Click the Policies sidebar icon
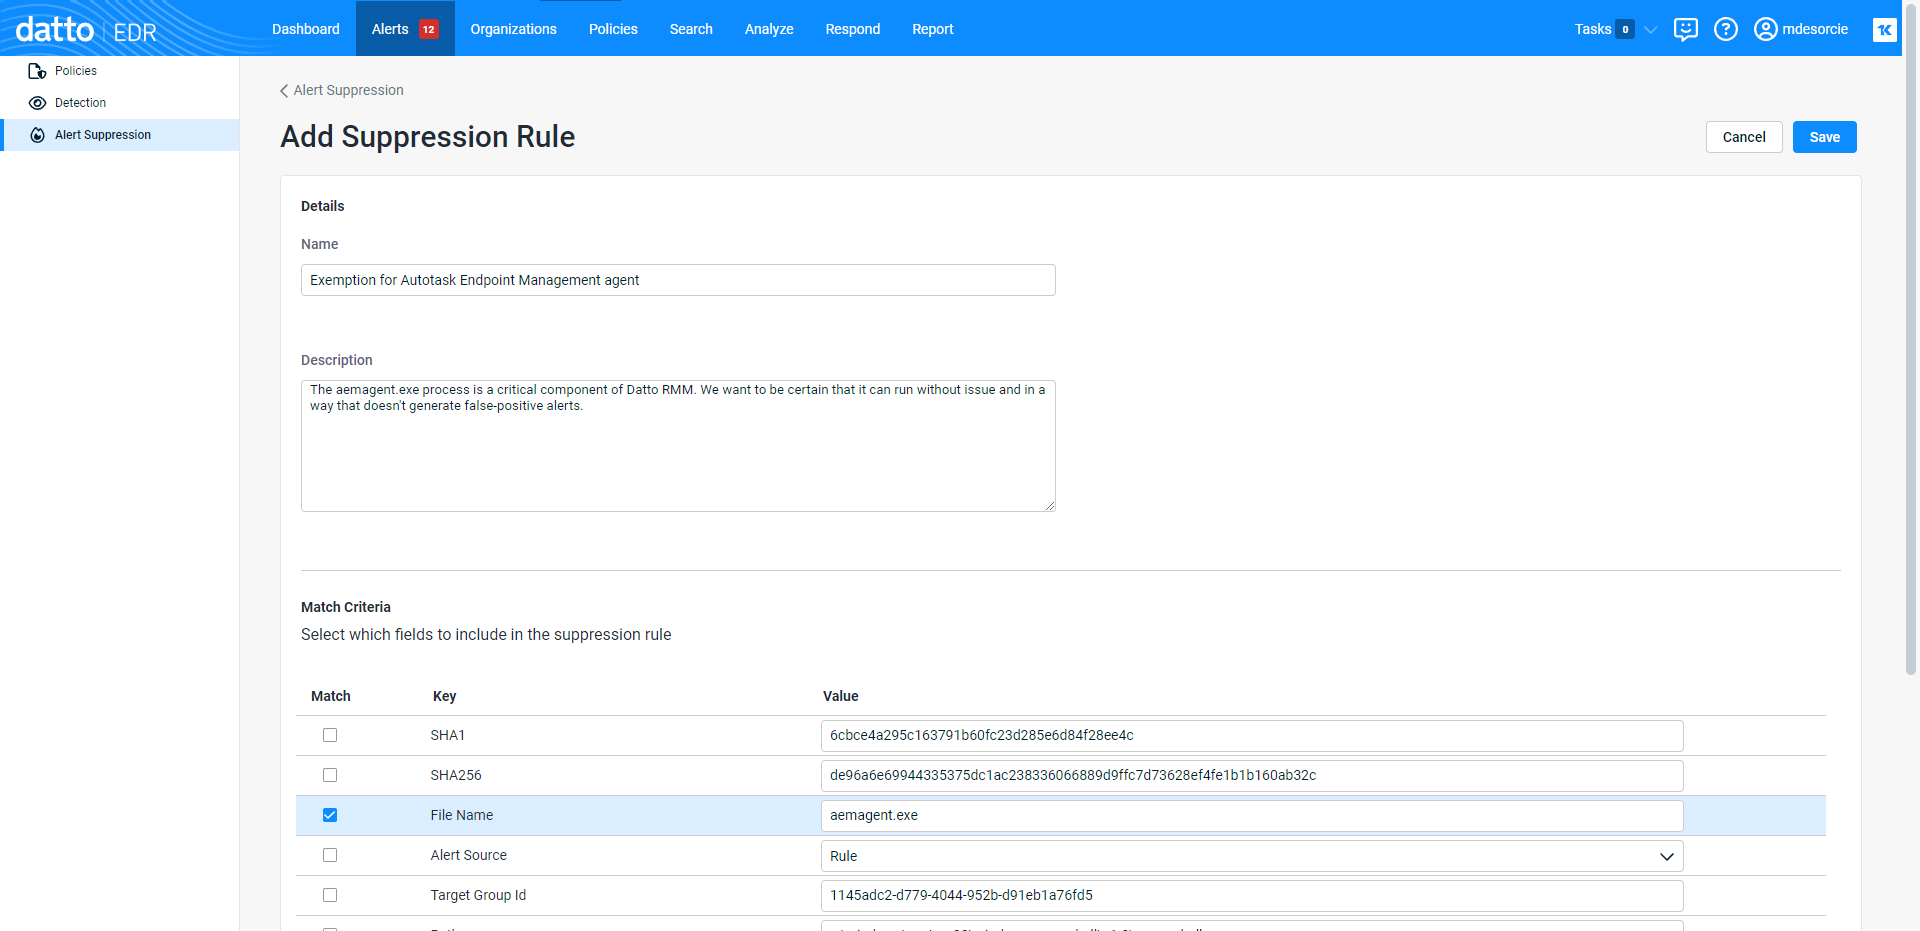The image size is (1920, 931). (37, 71)
